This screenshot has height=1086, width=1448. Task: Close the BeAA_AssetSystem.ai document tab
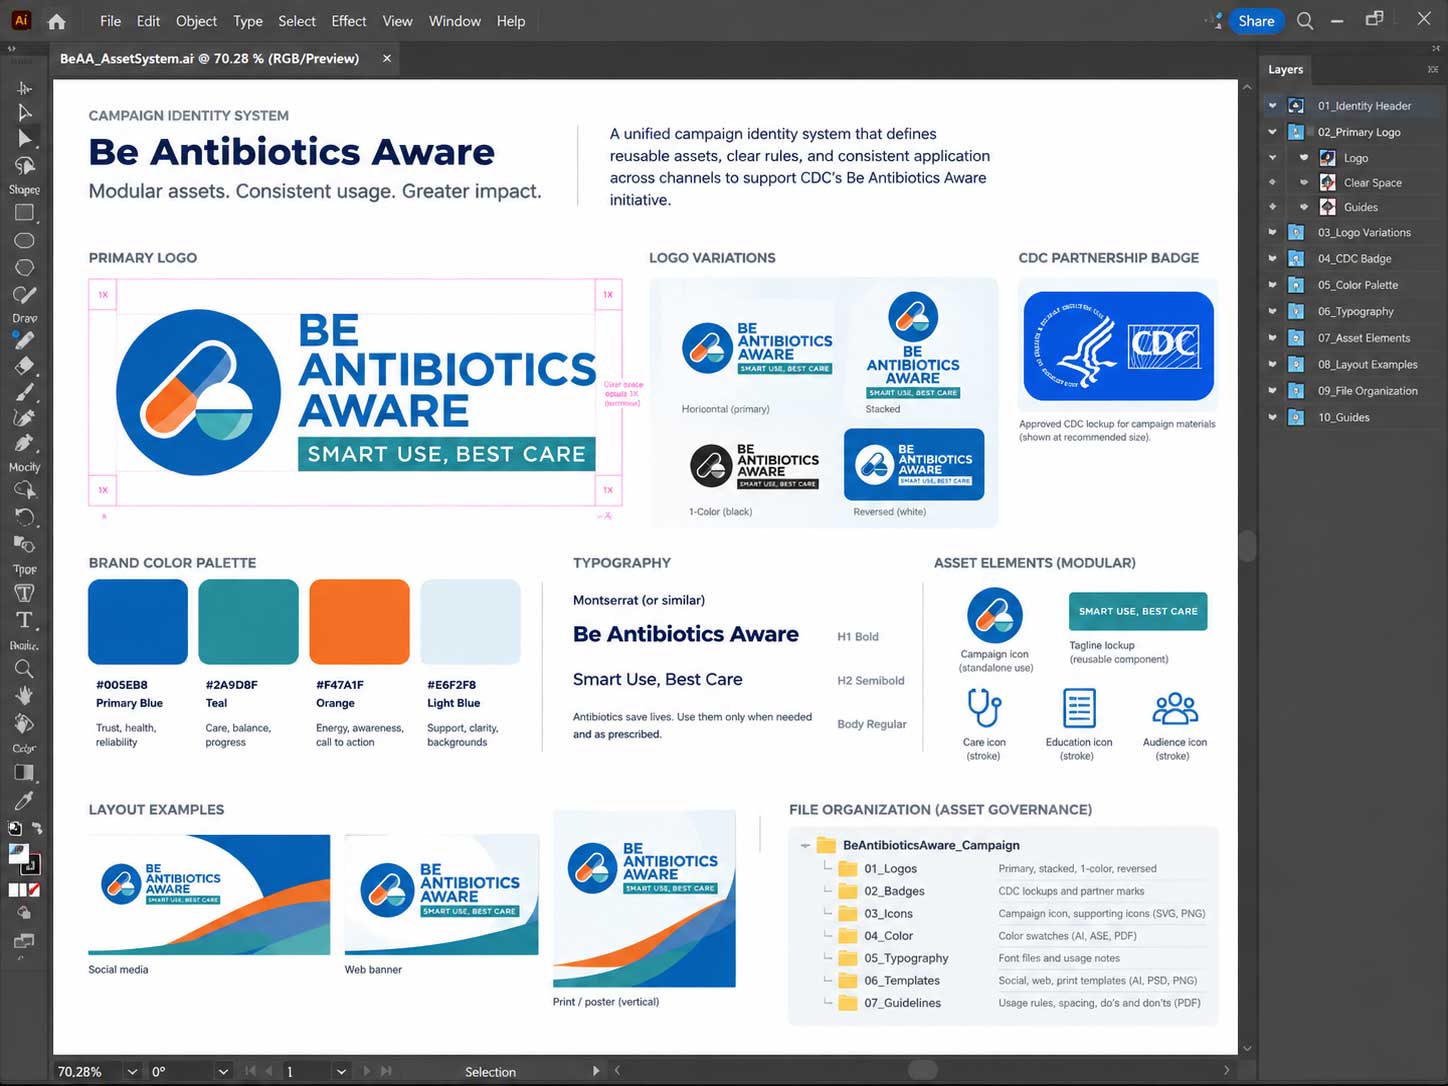[387, 59]
